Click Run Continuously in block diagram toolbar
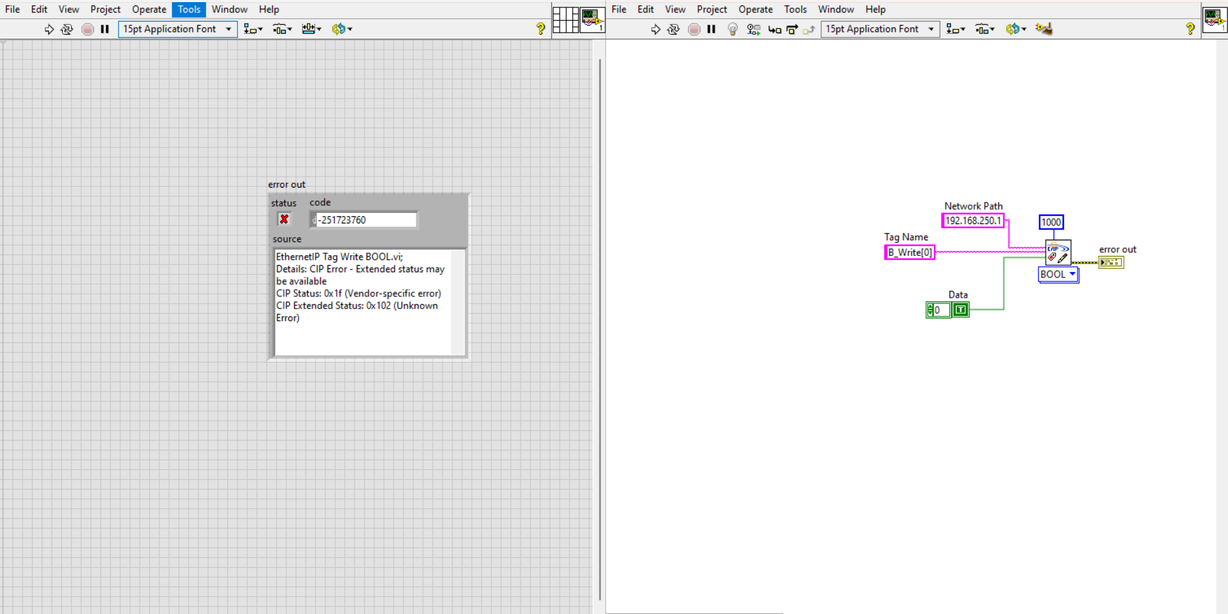Screen dimensions: 1228x614 click(x=674, y=29)
